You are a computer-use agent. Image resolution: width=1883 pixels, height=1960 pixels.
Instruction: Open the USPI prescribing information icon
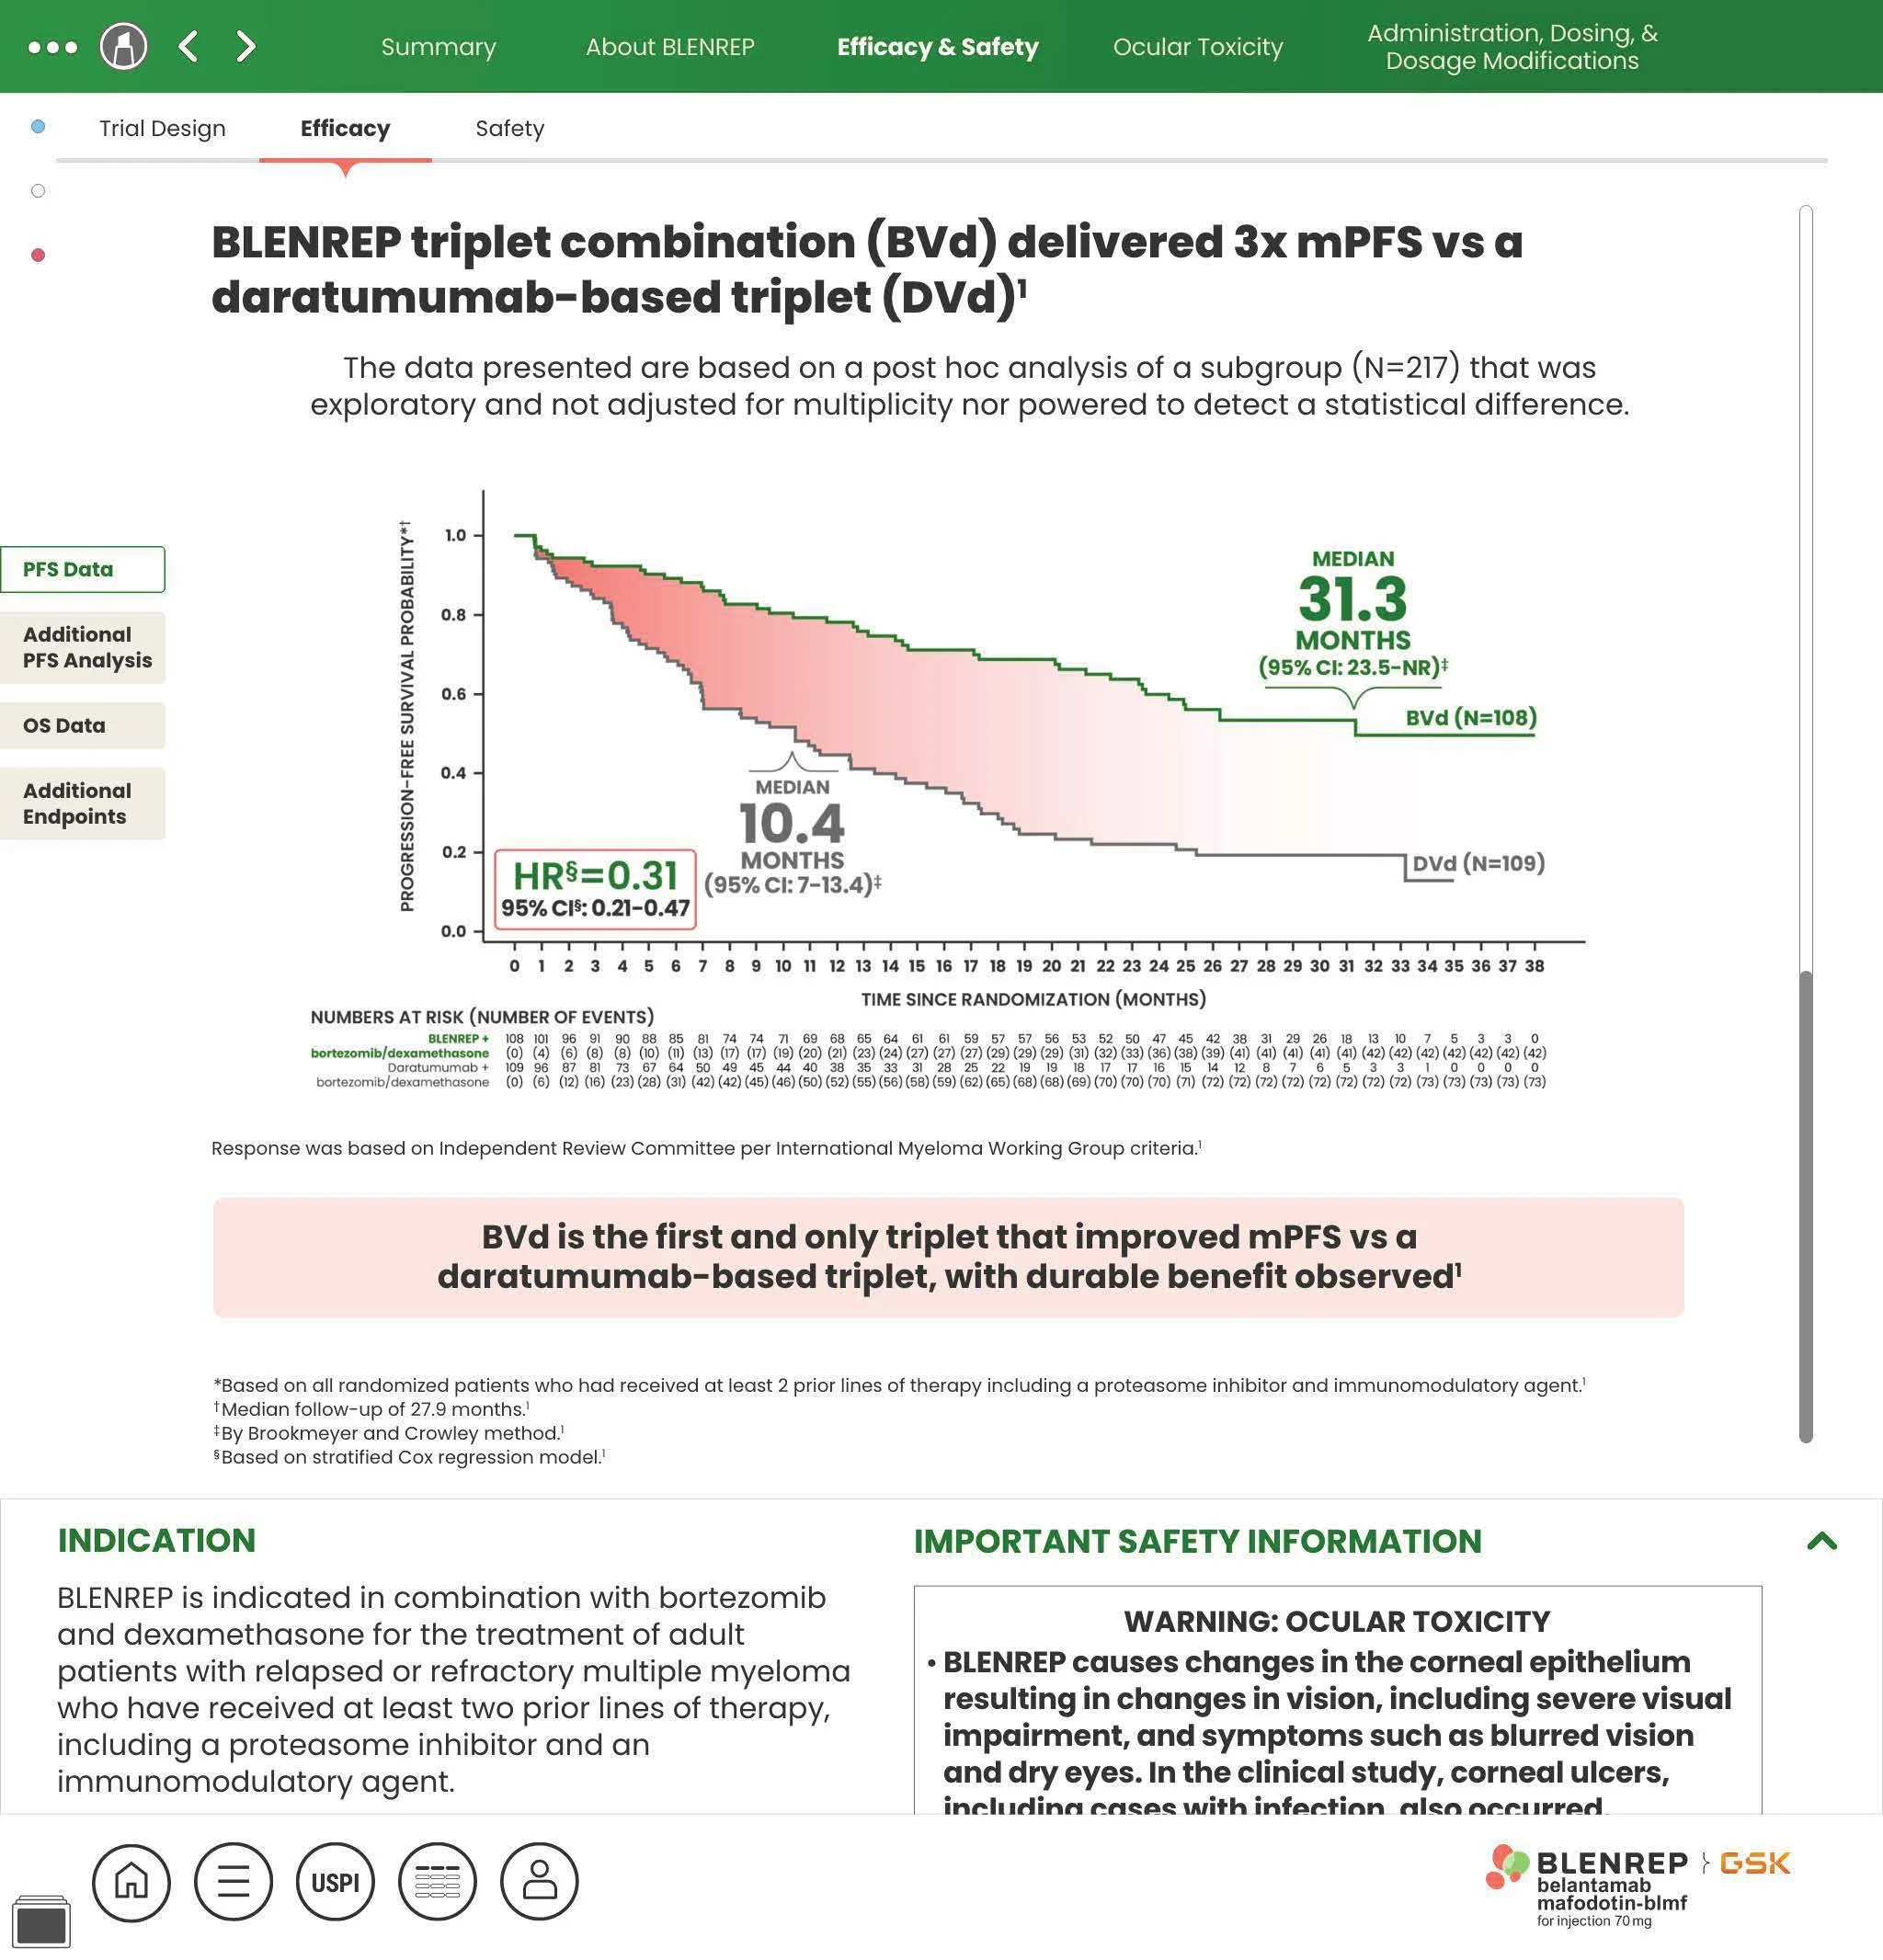click(x=335, y=1882)
